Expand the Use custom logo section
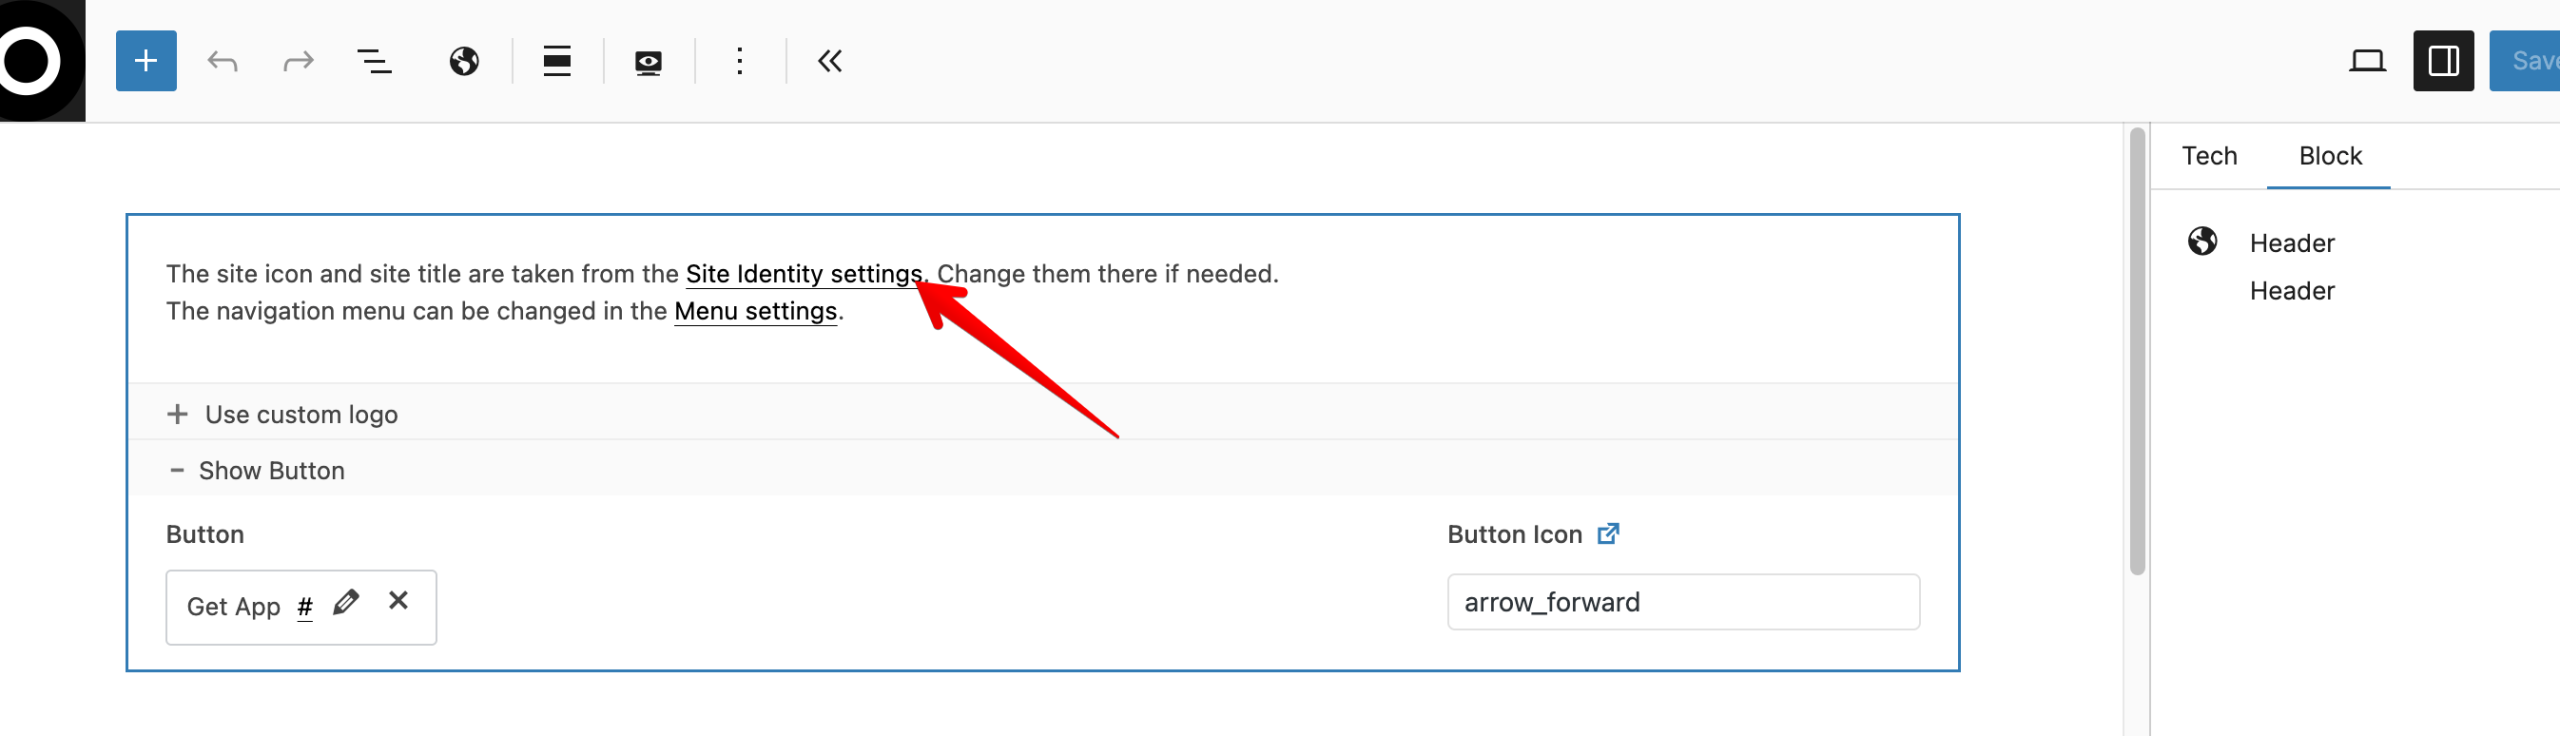 tap(300, 414)
